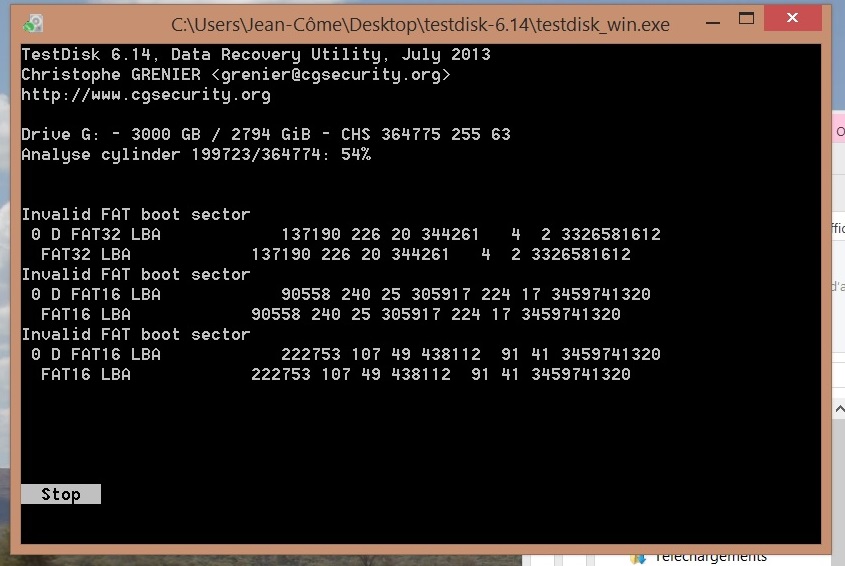The image size is (845, 566).
Task: Click the TestDisk window icon in title bar
Action: point(33,24)
